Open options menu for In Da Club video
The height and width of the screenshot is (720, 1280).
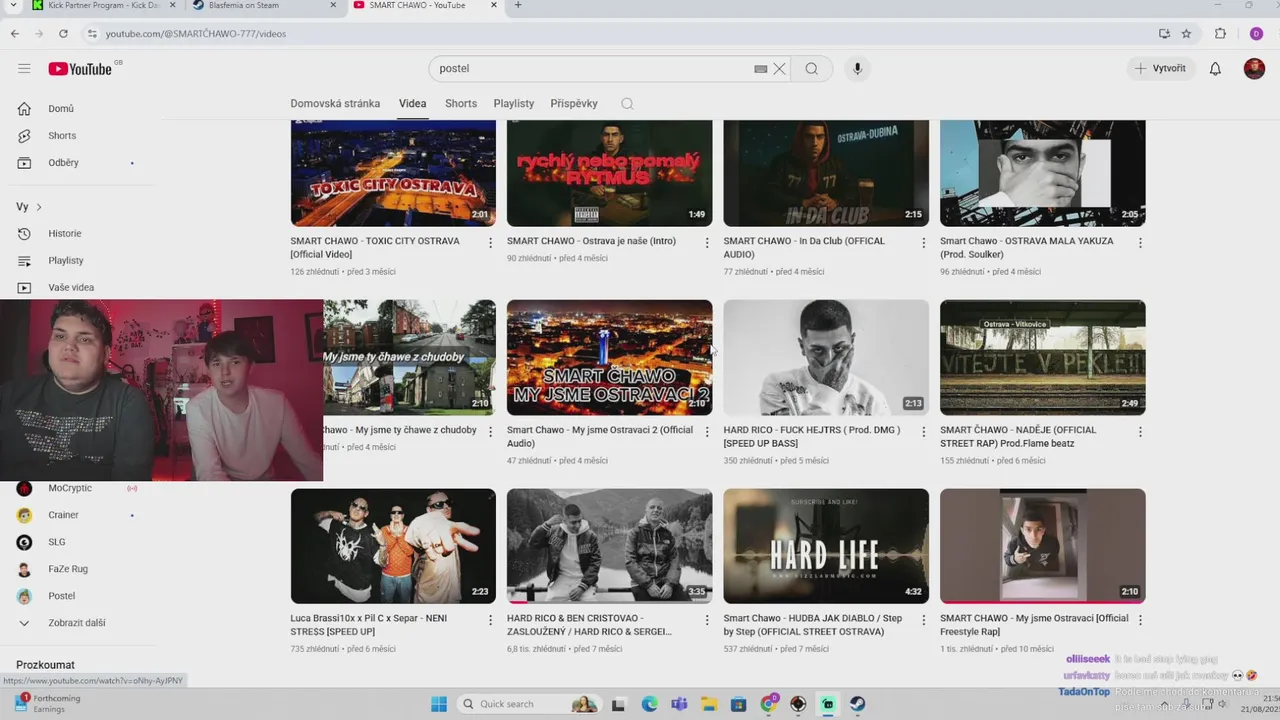coord(923,242)
